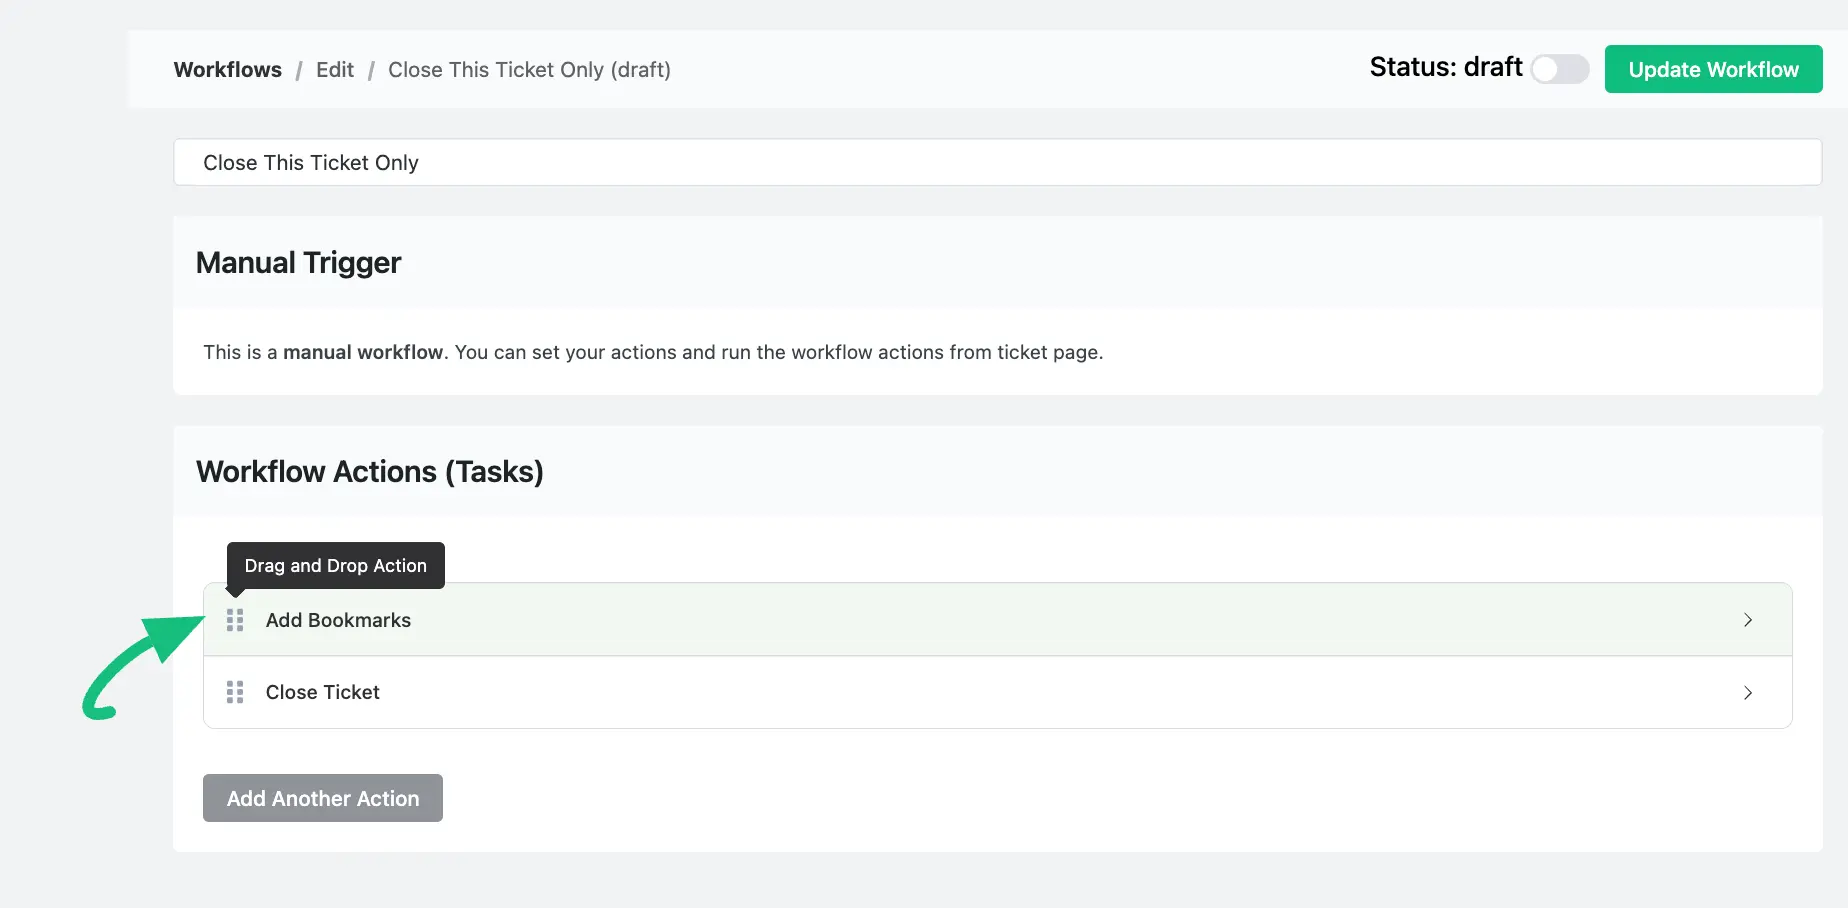
Task: Open the Workflows breadcrumb link
Action: point(228,69)
